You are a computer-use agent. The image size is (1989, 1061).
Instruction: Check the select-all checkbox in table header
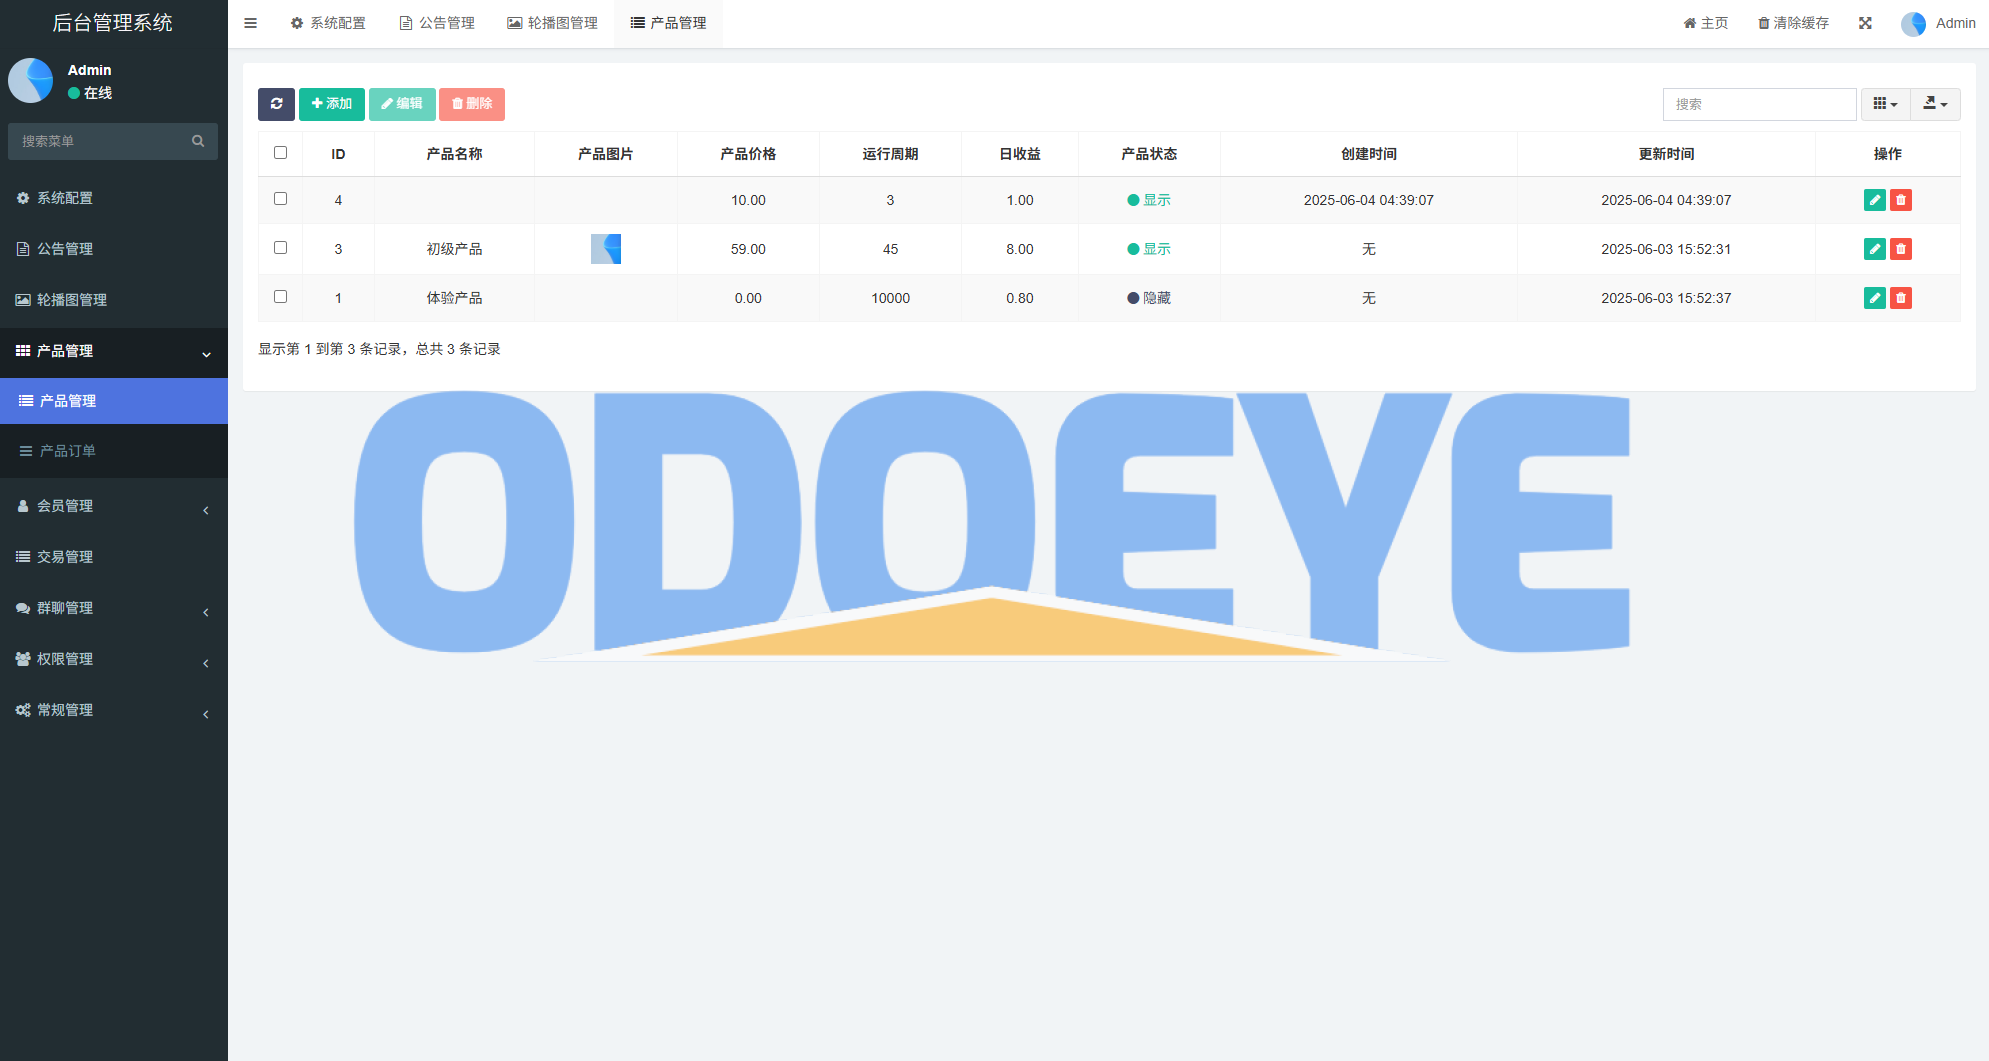click(x=280, y=153)
